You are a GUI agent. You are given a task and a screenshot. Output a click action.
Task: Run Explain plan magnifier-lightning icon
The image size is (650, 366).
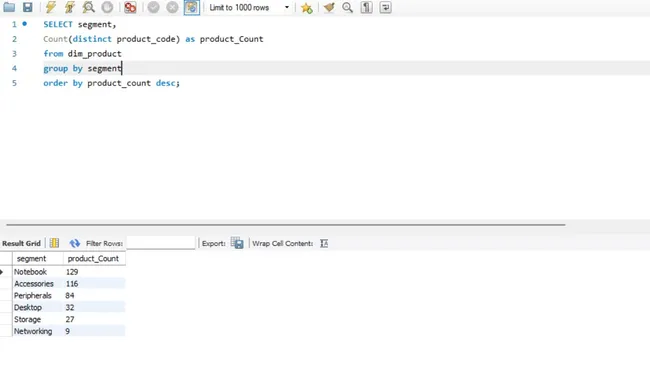click(88, 7)
